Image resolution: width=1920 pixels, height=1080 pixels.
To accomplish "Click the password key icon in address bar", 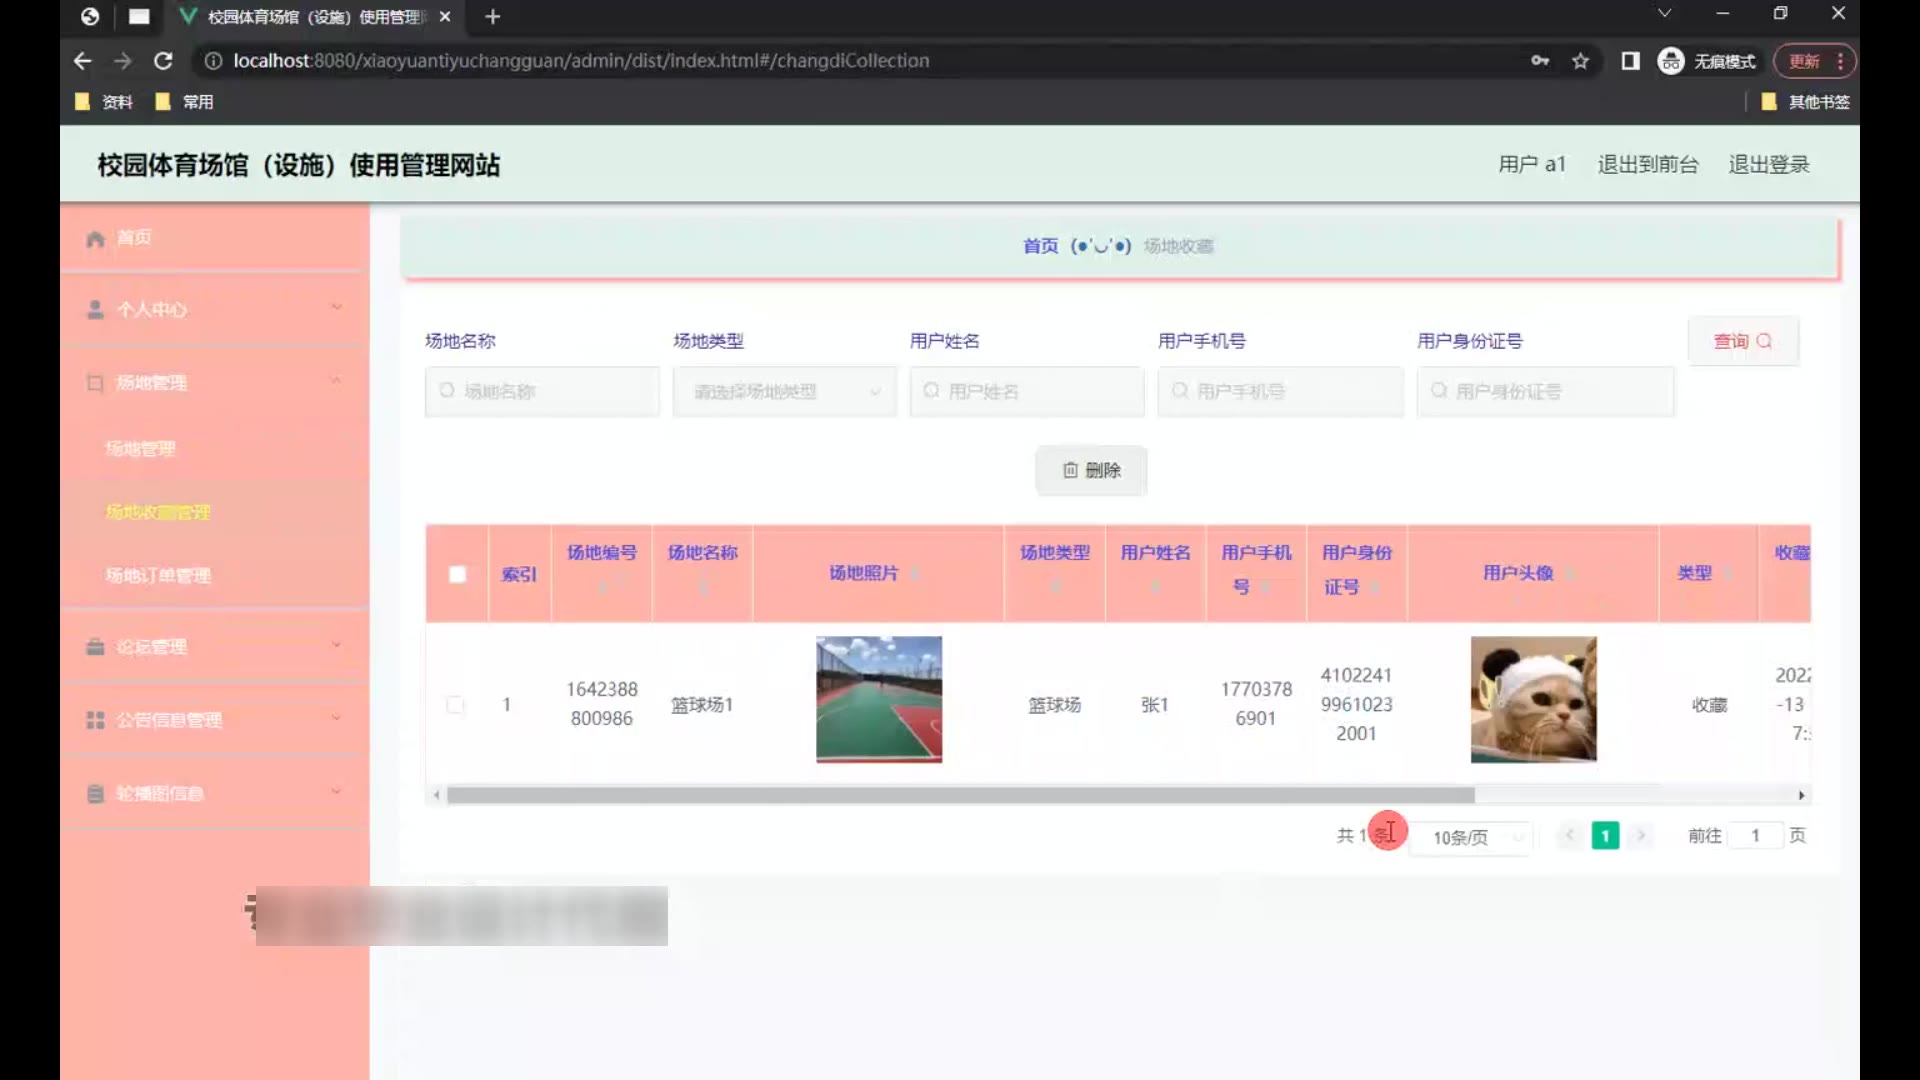I will coord(1540,61).
